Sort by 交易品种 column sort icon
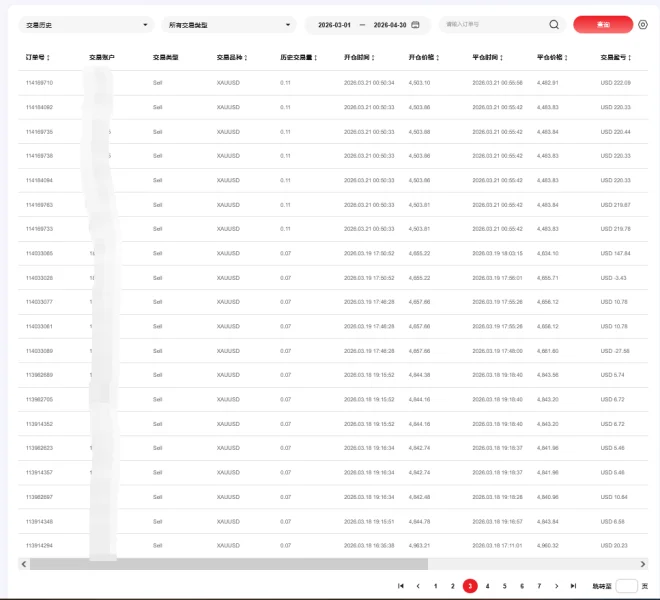Viewport: 660px width, 600px height. [x=245, y=58]
